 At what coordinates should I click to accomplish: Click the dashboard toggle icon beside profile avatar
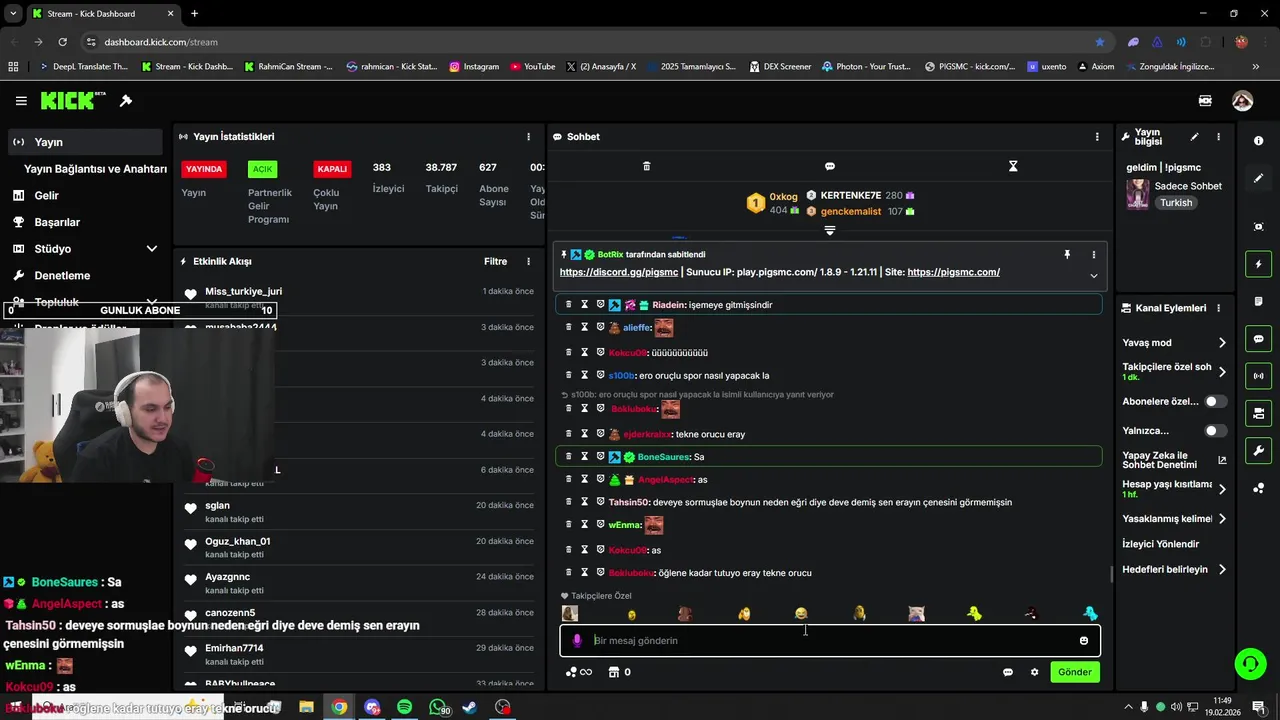[x=1205, y=101]
